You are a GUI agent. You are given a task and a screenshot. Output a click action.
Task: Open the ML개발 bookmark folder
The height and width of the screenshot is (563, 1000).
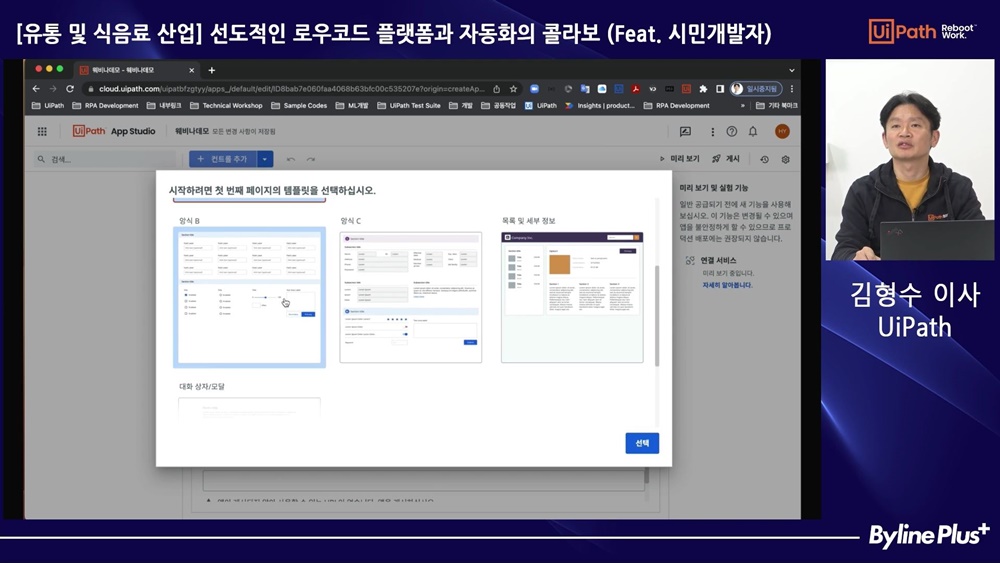[352, 106]
